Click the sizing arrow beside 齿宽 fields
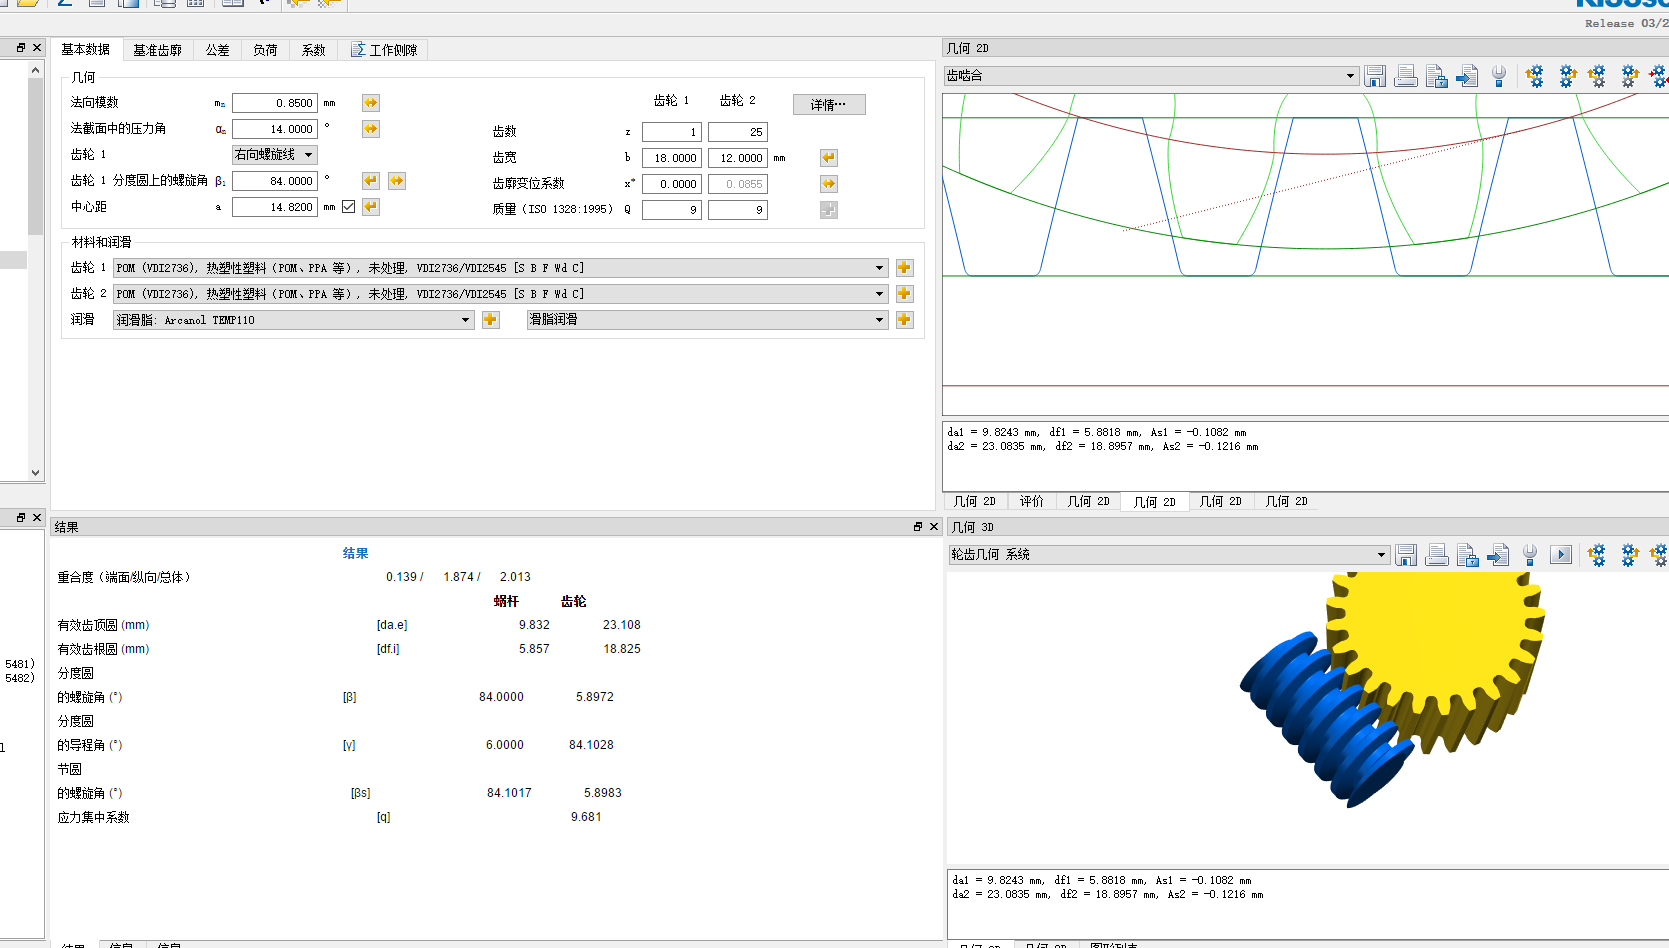Viewport: 1669px width, 948px height. click(x=828, y=158)
